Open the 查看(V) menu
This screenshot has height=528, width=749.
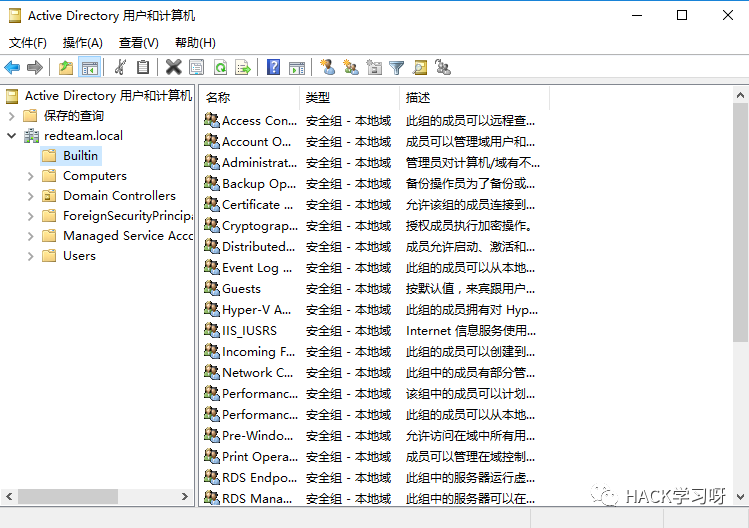click(x=139, y=43)
